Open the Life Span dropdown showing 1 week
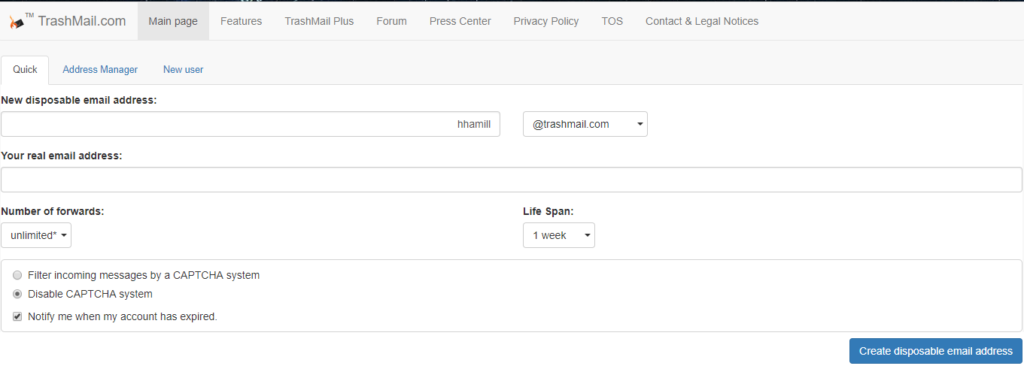The height and width of the screenshot is (378, 1024). (x=558, y=236)
